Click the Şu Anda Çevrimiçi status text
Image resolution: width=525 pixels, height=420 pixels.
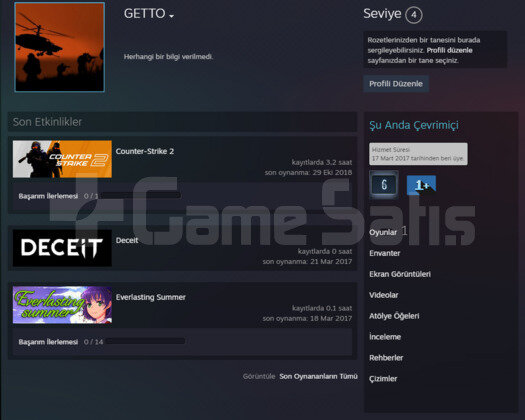pos(414,125)
